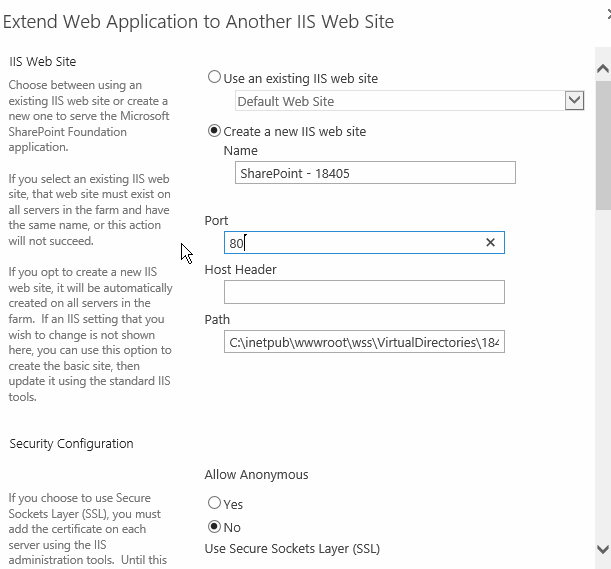Click the 'Extend Web Application to Another IIS Web Site' title

[199, 21]
